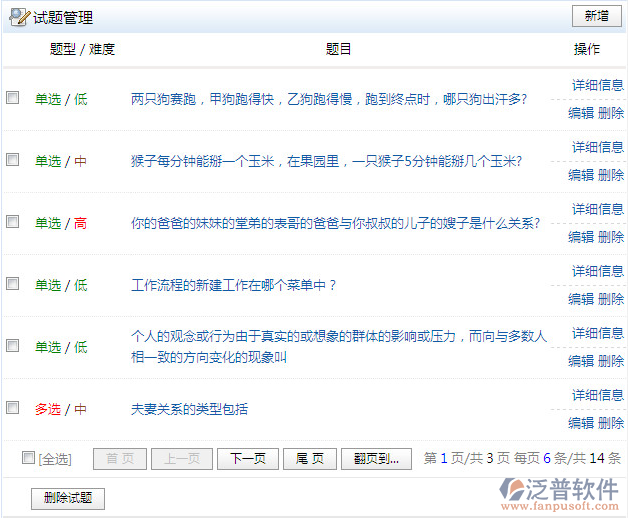Open 详细信息 for 你的爸爸的妹妹 row
629x522 pixels.
pyautogui.click(x=598, y=209)
